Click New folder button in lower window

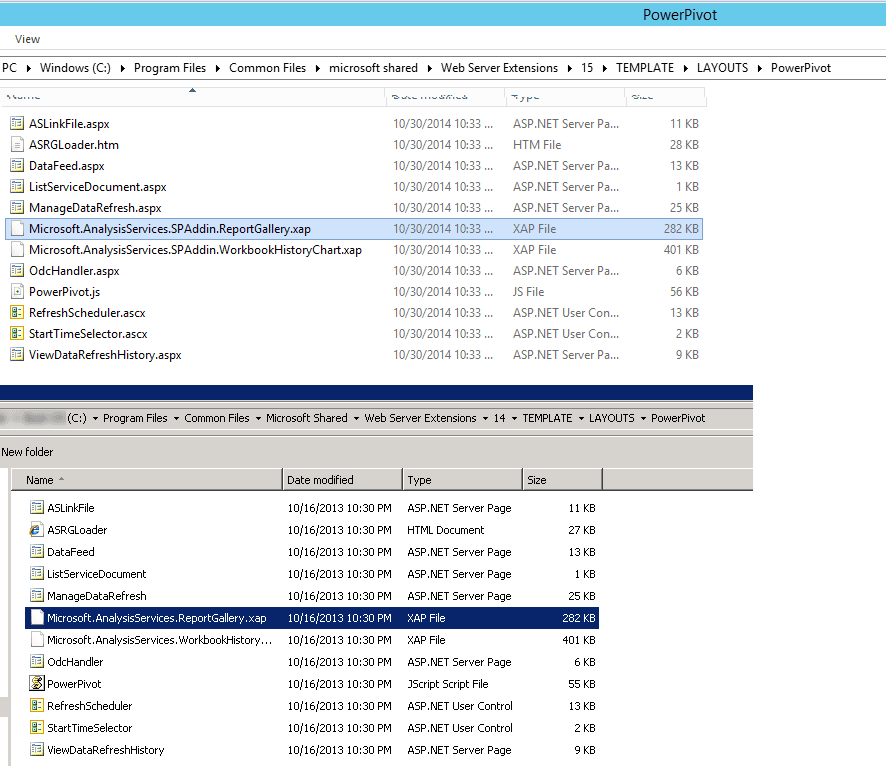(27, 452)
